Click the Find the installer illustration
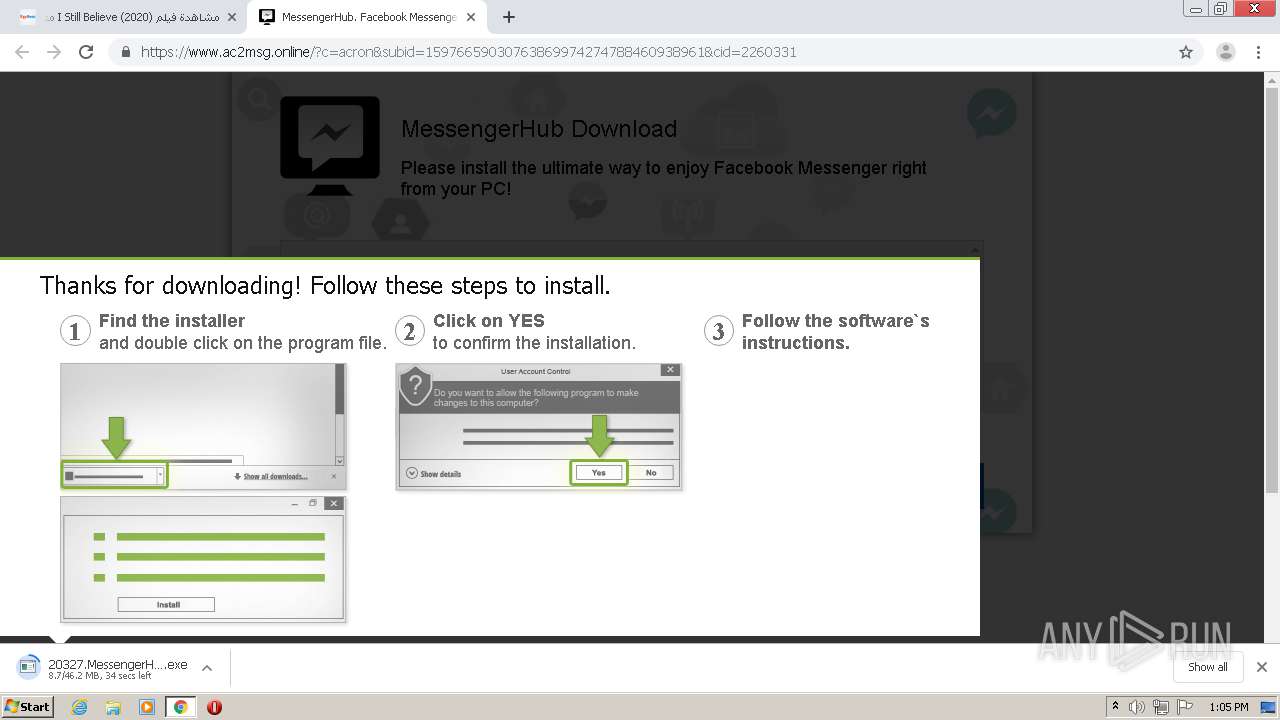 point(203,426)
